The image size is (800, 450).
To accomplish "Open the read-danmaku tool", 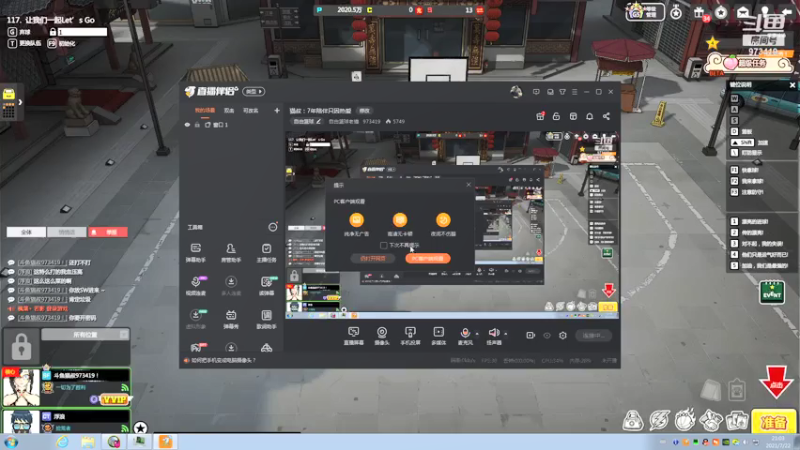I will pos(266,286).
